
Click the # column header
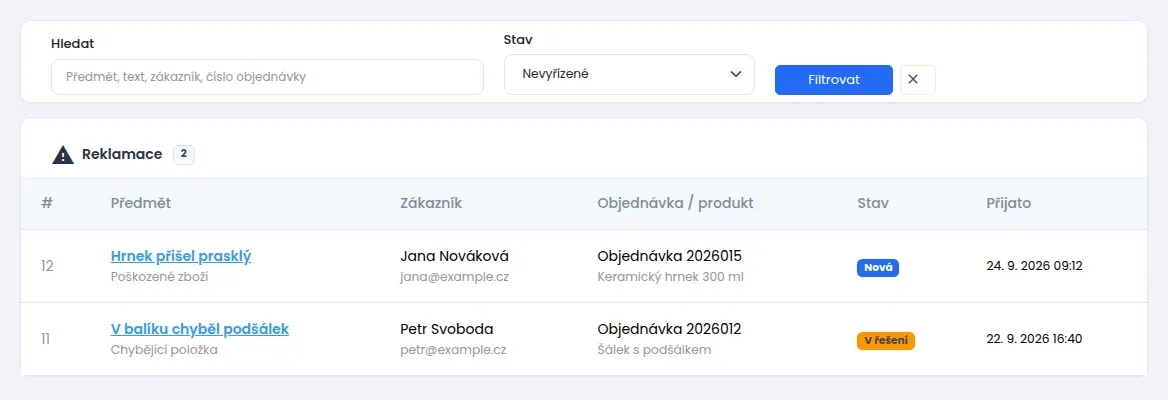tap(47, 203)
